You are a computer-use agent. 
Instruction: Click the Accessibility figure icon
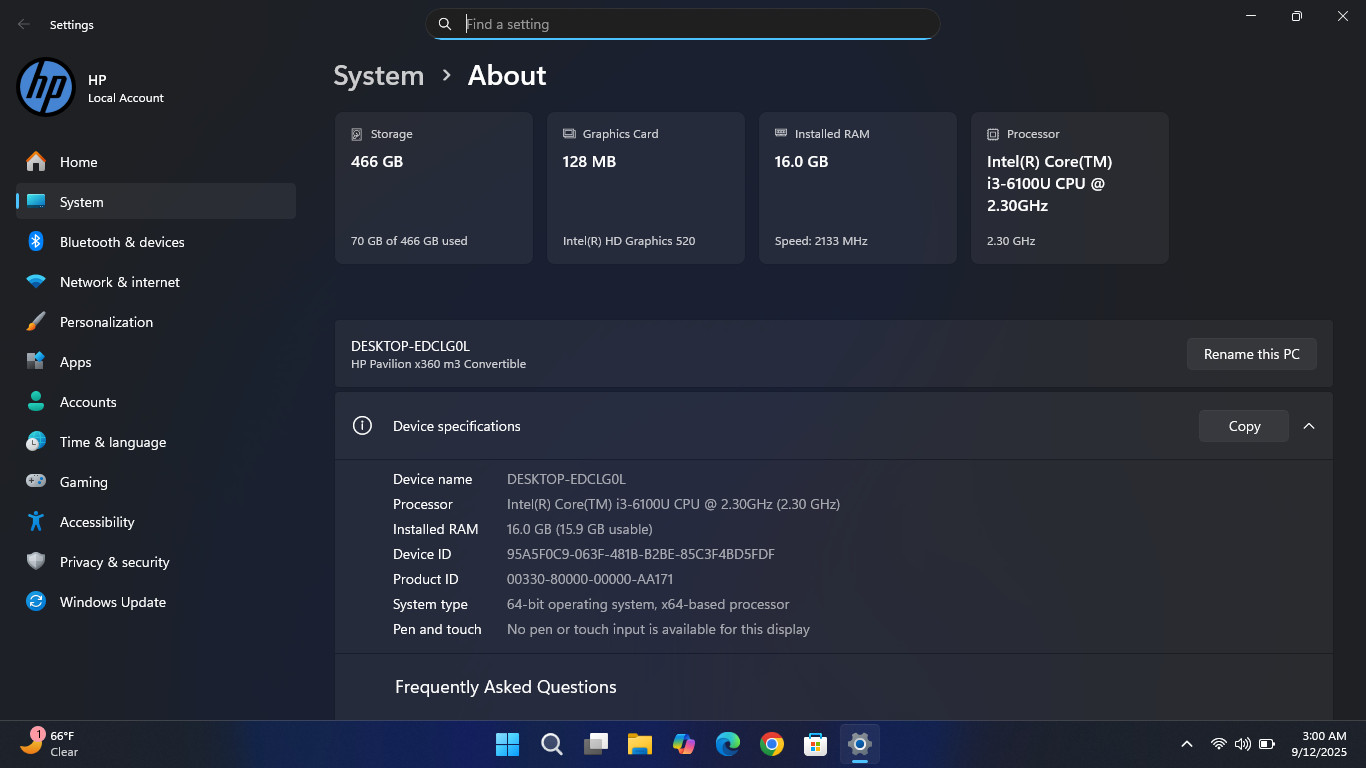[x=36, y=522]
